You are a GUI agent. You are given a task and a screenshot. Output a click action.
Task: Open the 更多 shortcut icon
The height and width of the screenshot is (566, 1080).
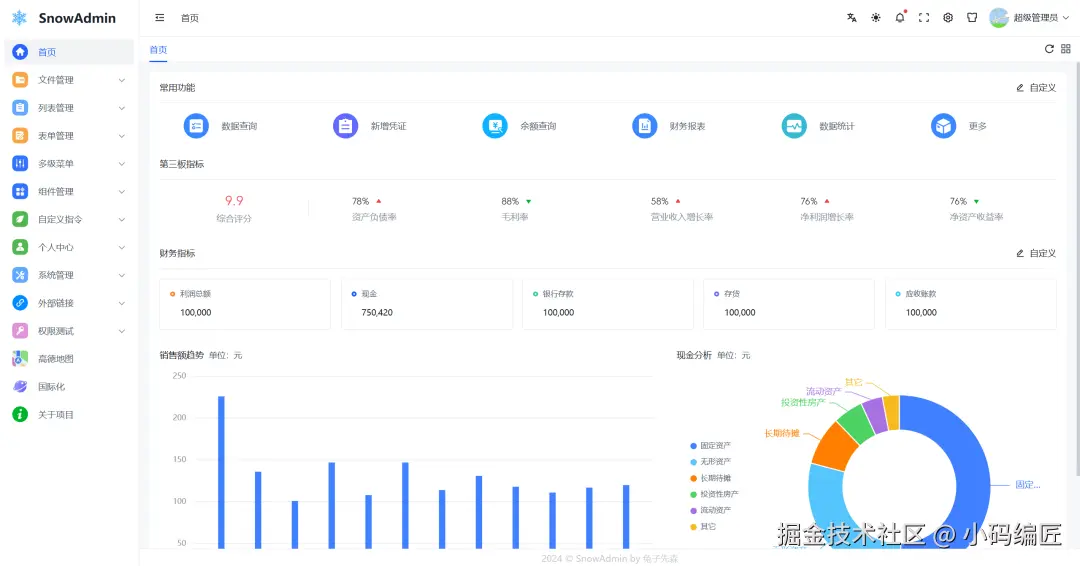coord(944,126)
